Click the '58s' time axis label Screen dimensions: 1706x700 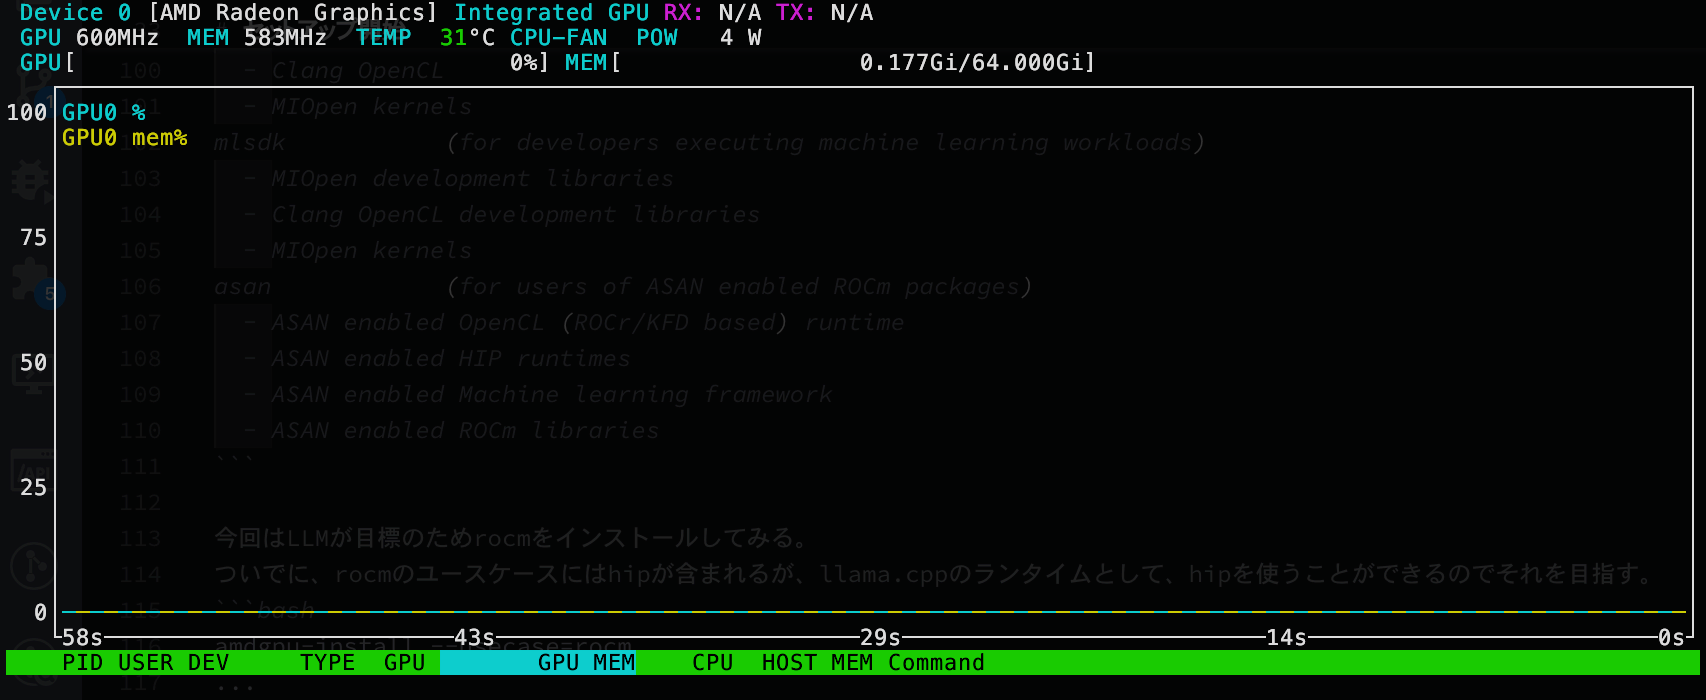tap(83, 638)
